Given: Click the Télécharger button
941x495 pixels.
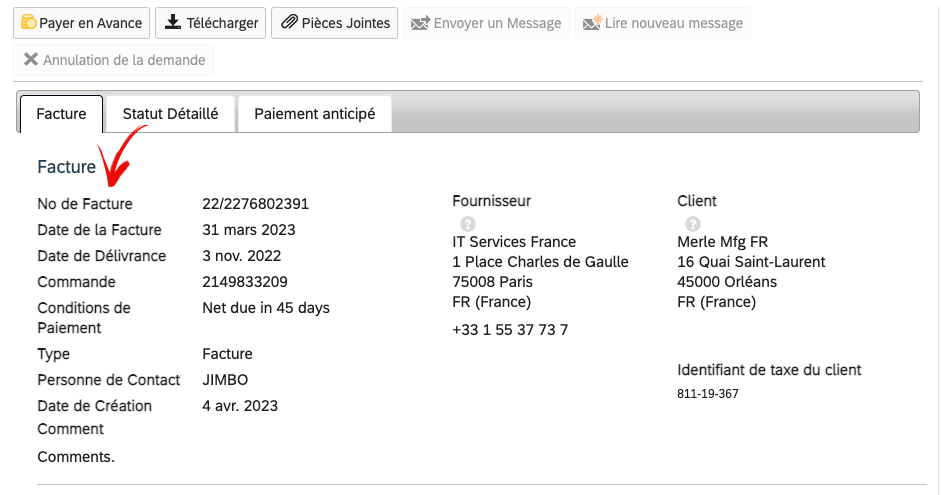Looking at the screenshot, I should [x=211, y=23].
